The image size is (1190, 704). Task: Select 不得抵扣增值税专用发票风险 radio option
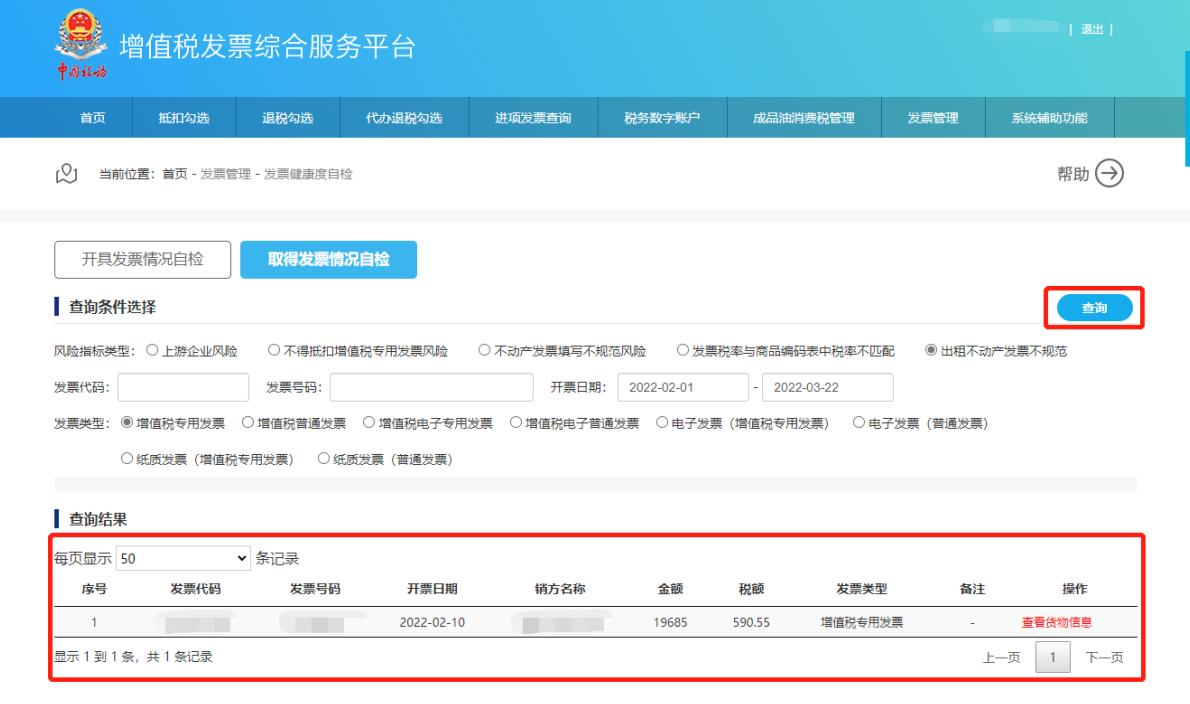tap(275, 351)
